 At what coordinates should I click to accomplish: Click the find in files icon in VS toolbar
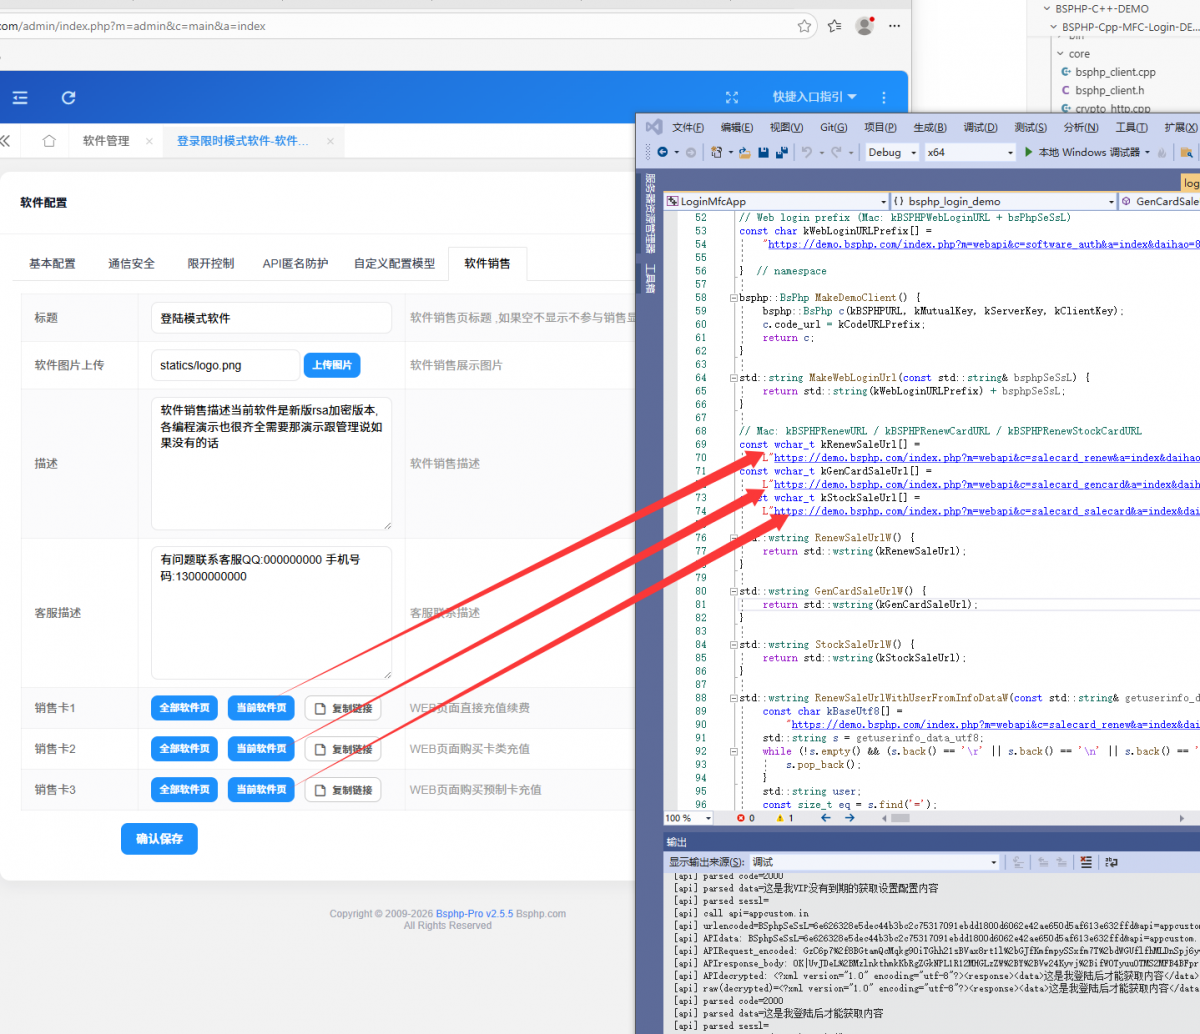pos(1186,152)
